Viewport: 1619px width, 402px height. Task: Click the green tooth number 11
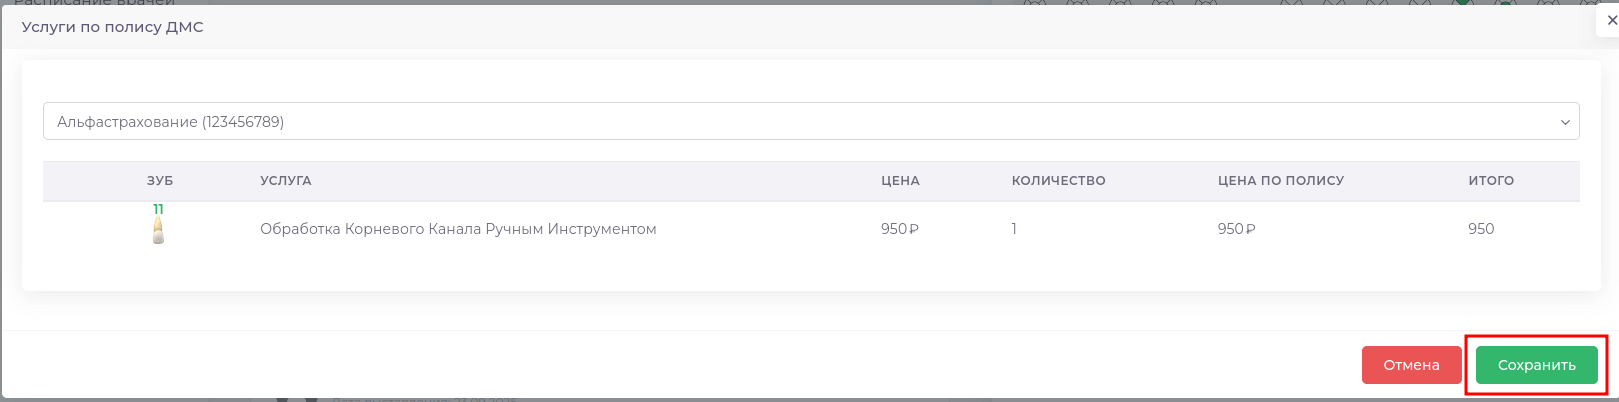[x=158, y=209]
